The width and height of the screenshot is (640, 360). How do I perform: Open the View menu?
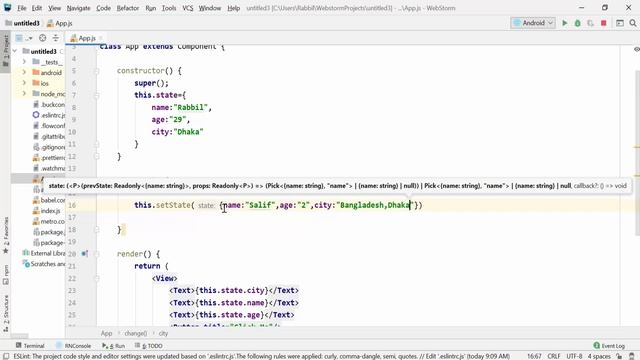click(54, 8)
